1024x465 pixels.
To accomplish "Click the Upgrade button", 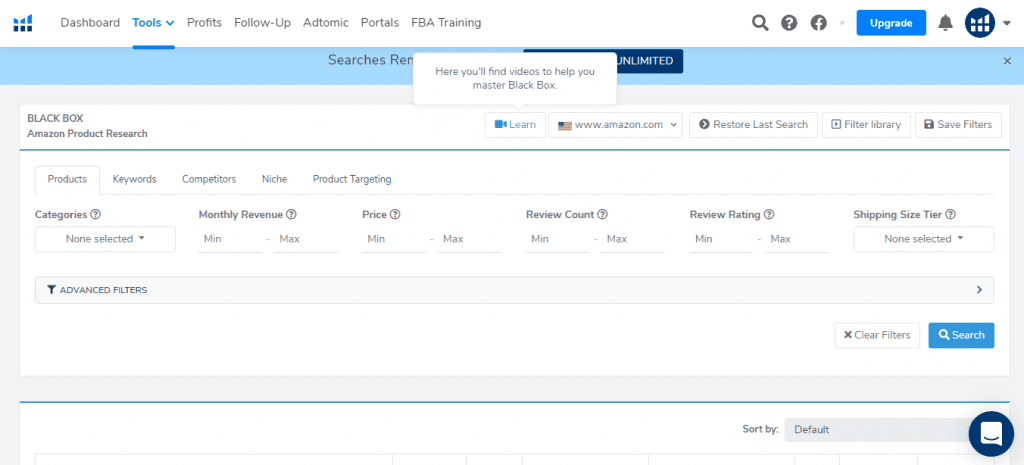I will click(x=891, y=23).
